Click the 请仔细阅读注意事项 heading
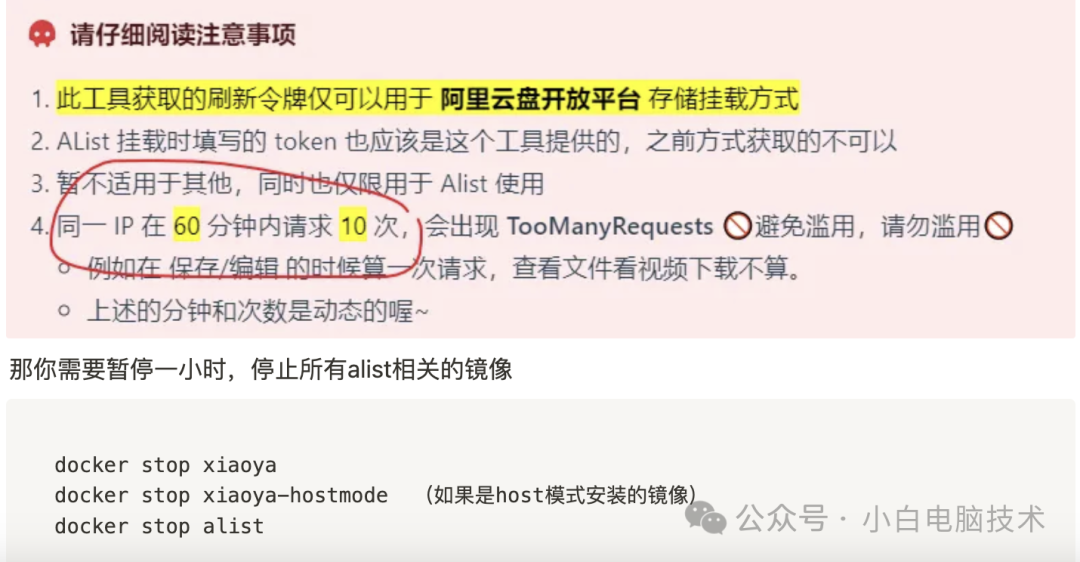Image resolution: width=1080 pixels, height=562 pixels. 183,34
